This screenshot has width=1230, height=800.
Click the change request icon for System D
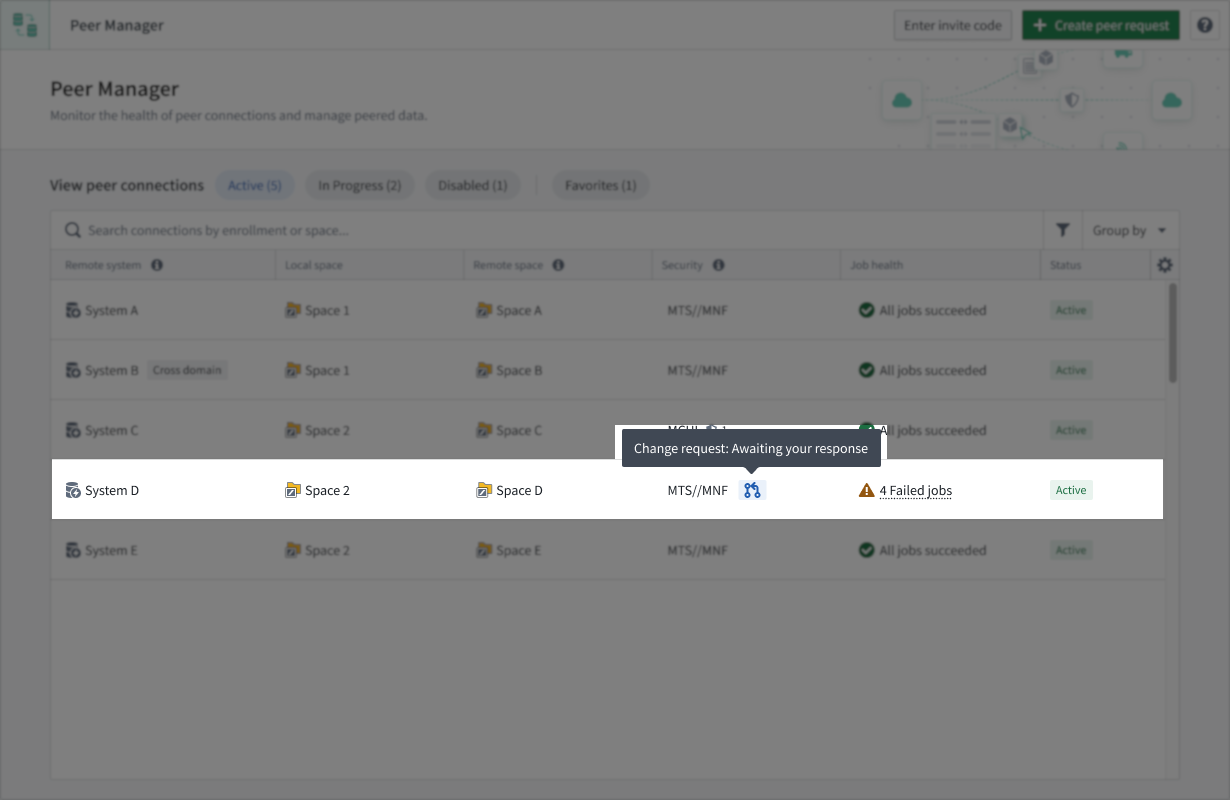752,490
